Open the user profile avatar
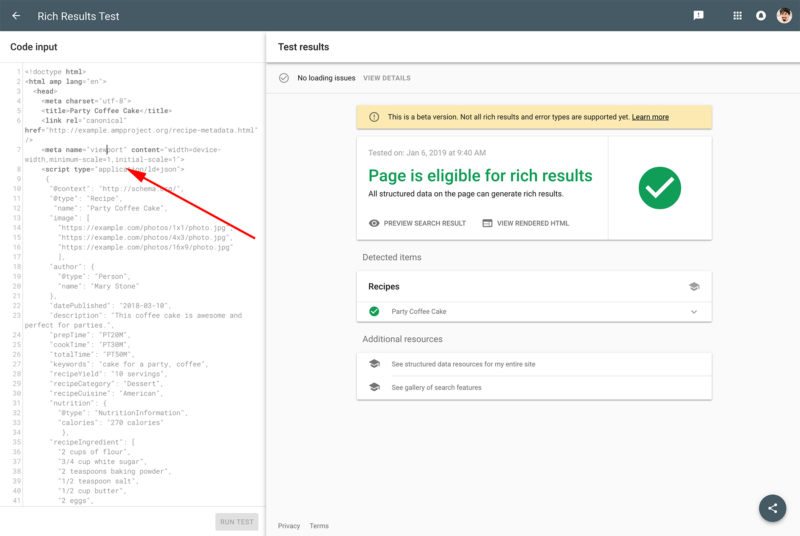The image size is (800, 536). coord(784,16)
